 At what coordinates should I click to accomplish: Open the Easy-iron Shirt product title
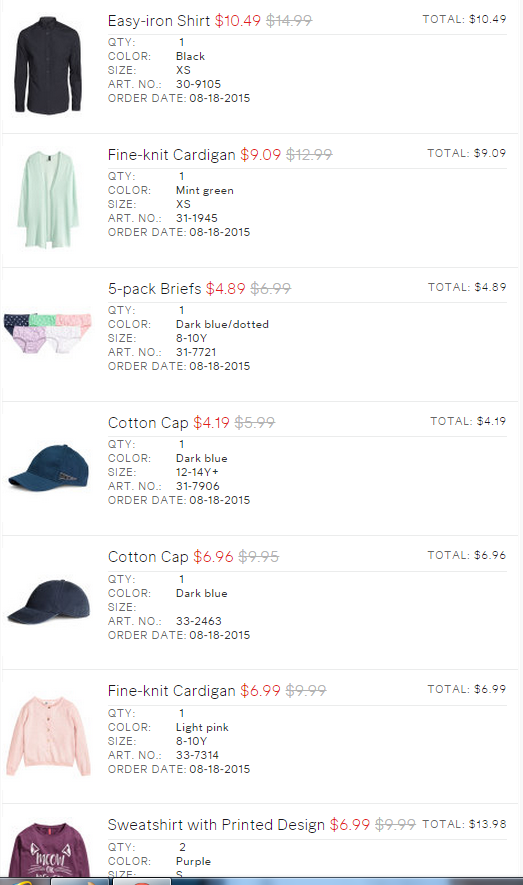159,21
